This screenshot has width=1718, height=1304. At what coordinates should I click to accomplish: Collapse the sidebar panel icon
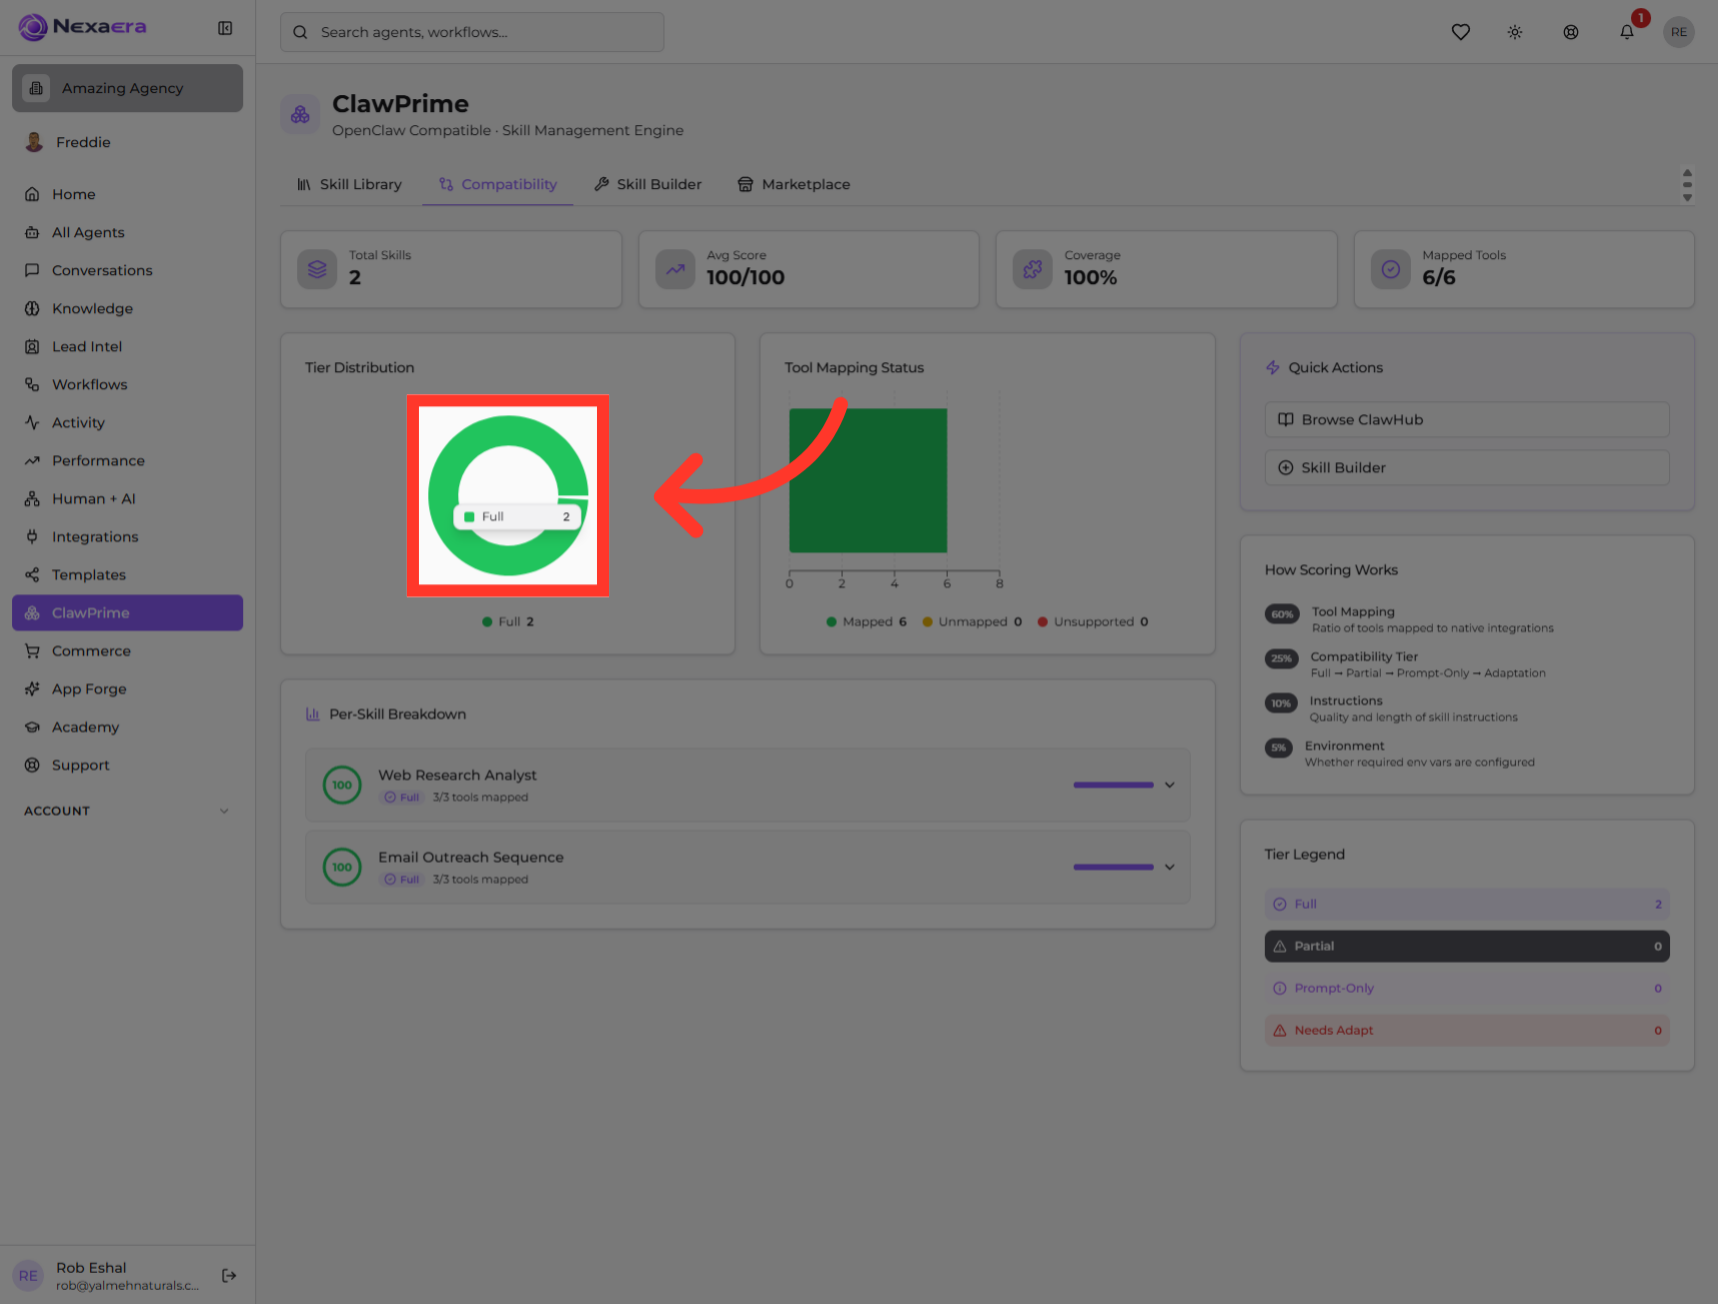225,28
